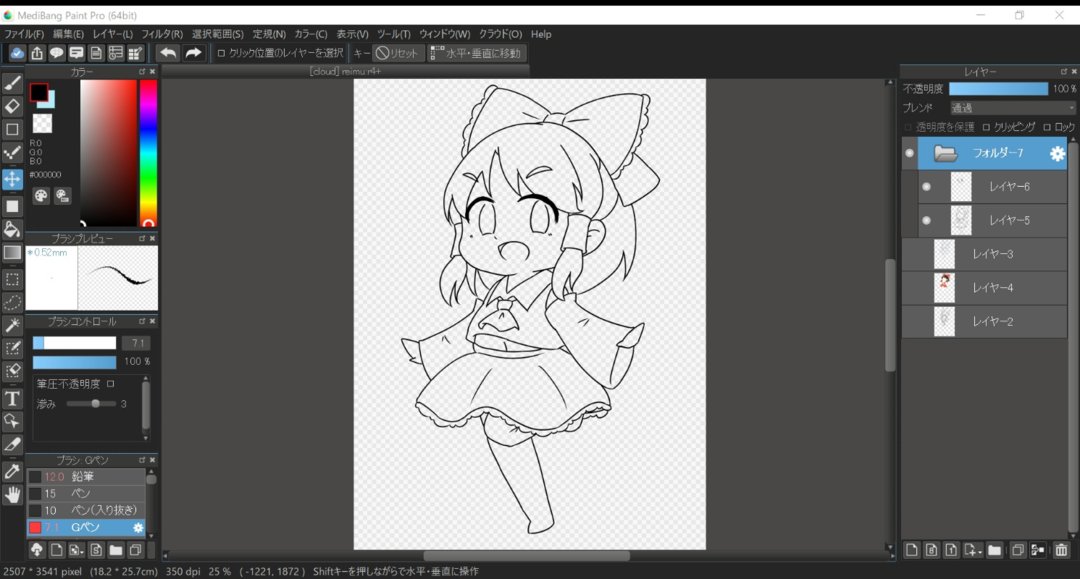Select レイヤー4 in layer list
This screenshot has width=1080, height=579.
(984, 288)
